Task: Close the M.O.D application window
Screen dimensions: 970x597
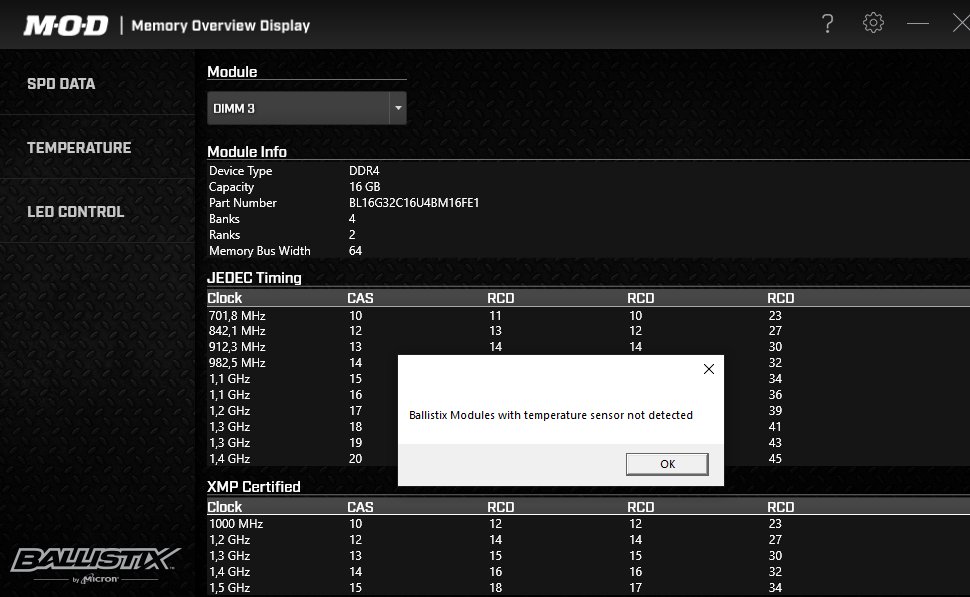Action: [x=959, y=24]
